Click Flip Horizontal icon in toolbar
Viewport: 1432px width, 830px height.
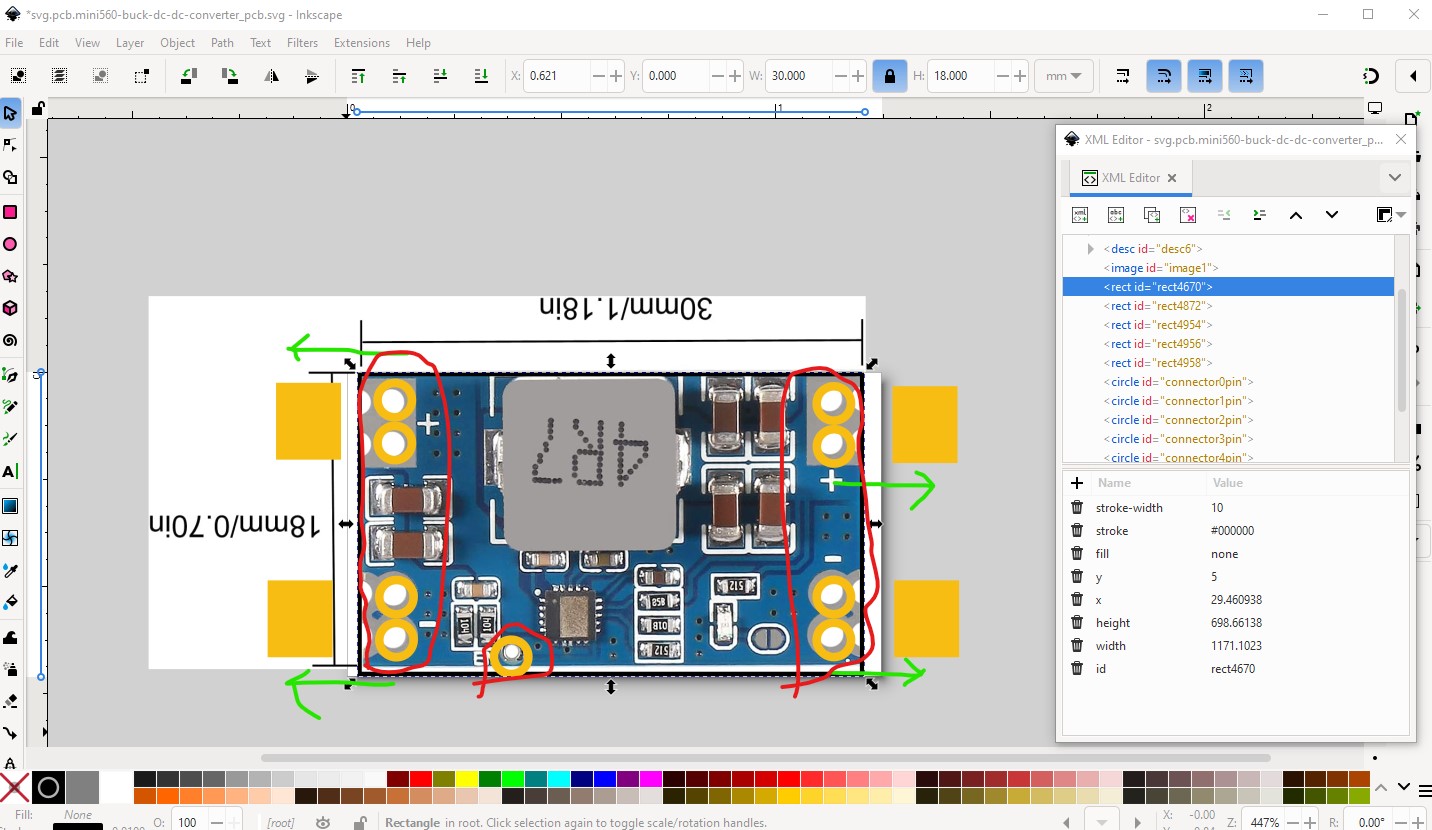coord(271,76)
